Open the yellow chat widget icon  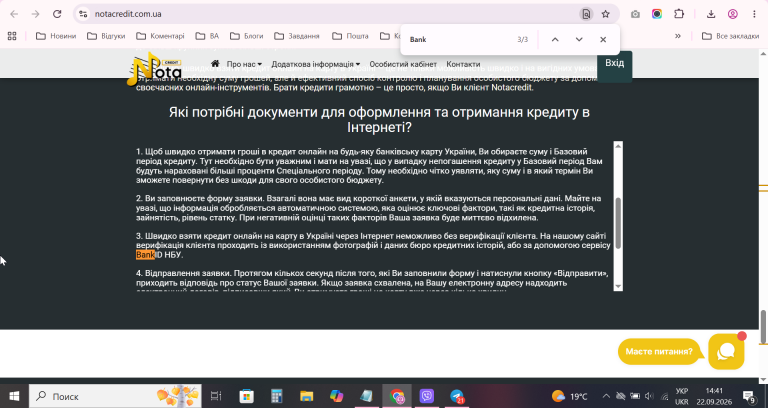click(x=726, y=351)
